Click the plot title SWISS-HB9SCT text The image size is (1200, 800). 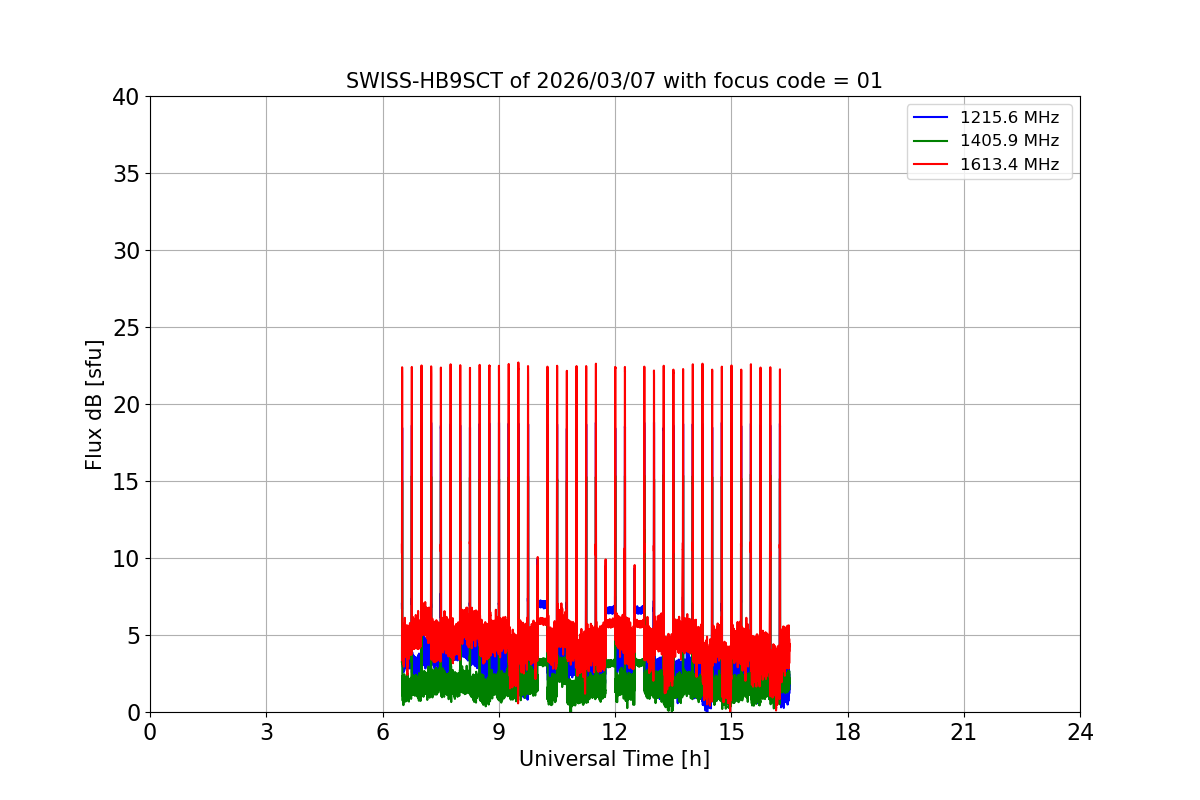pos(614,81)
